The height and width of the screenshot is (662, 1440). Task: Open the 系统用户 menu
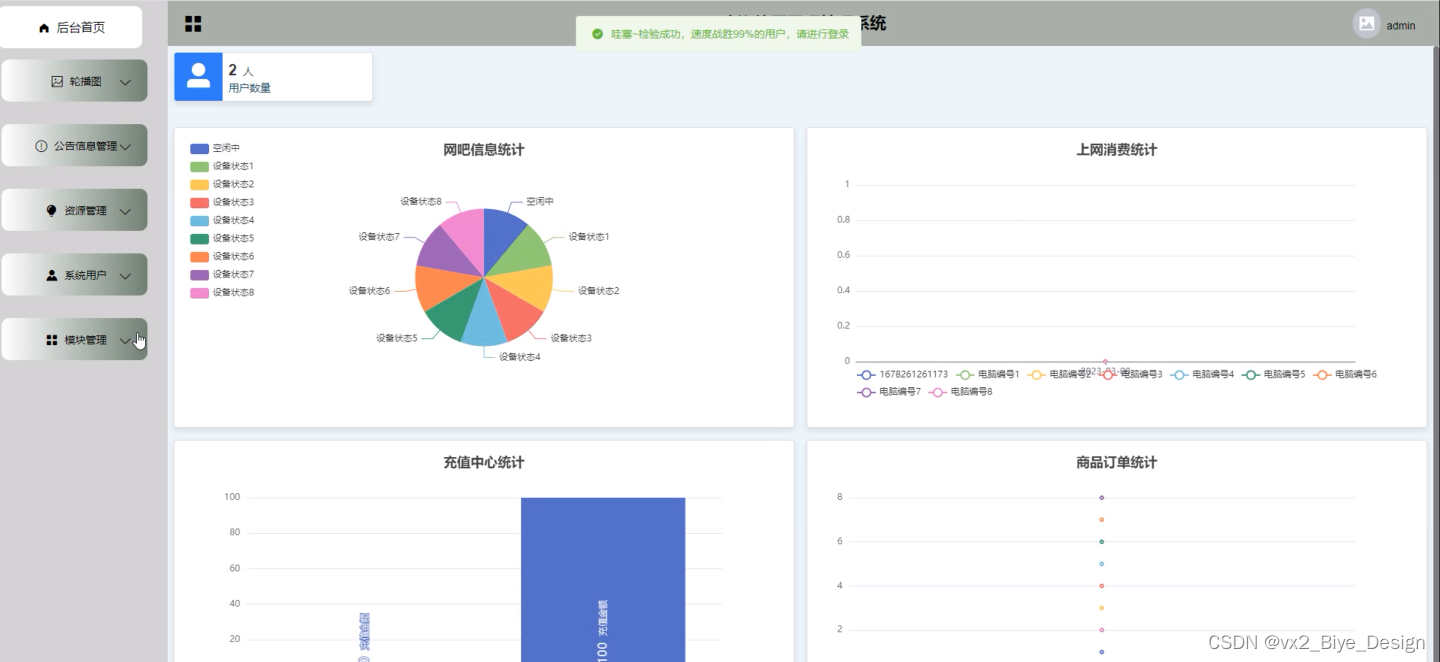(x=74, y=274)
